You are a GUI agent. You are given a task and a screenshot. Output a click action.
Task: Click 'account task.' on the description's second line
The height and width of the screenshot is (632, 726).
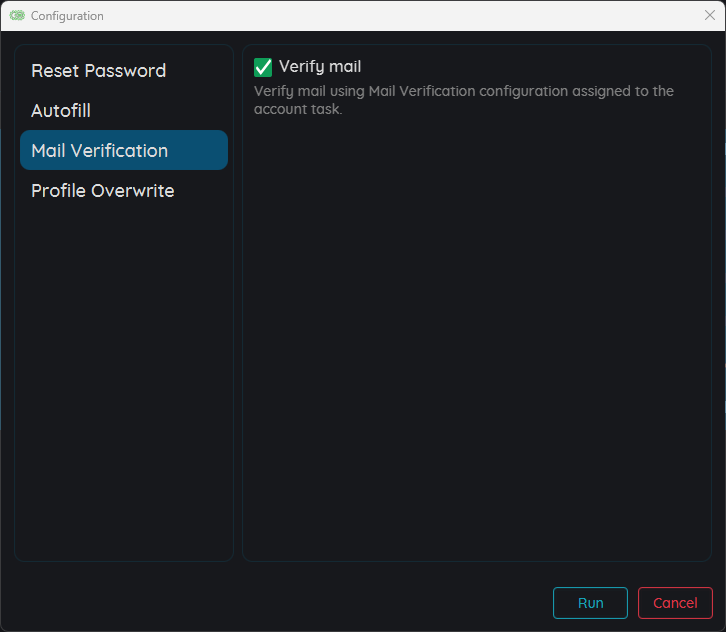point(298,110)
